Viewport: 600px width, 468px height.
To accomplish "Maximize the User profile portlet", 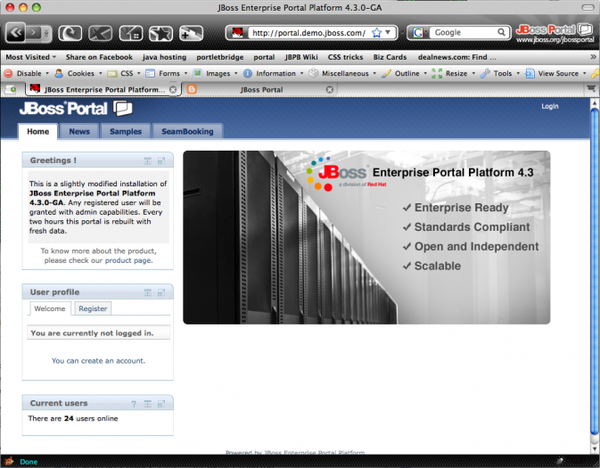I will (161, 292).
